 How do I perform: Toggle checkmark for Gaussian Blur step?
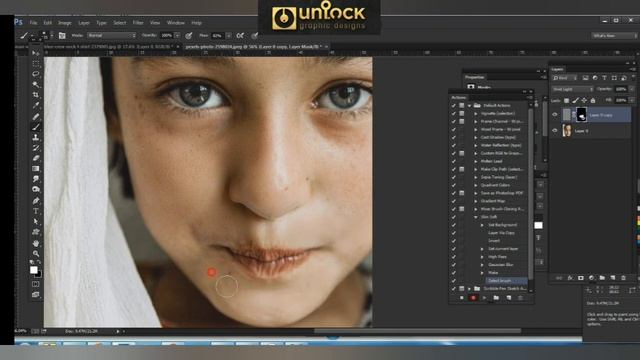(x=453, y=264)
